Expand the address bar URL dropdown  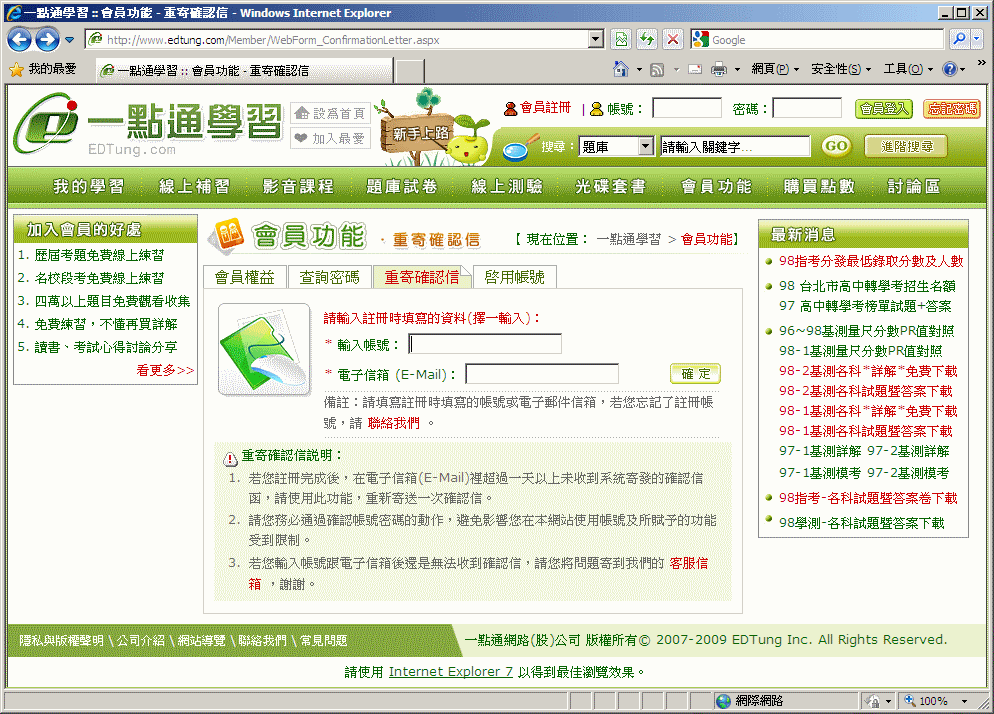click(x=596, y=40)
